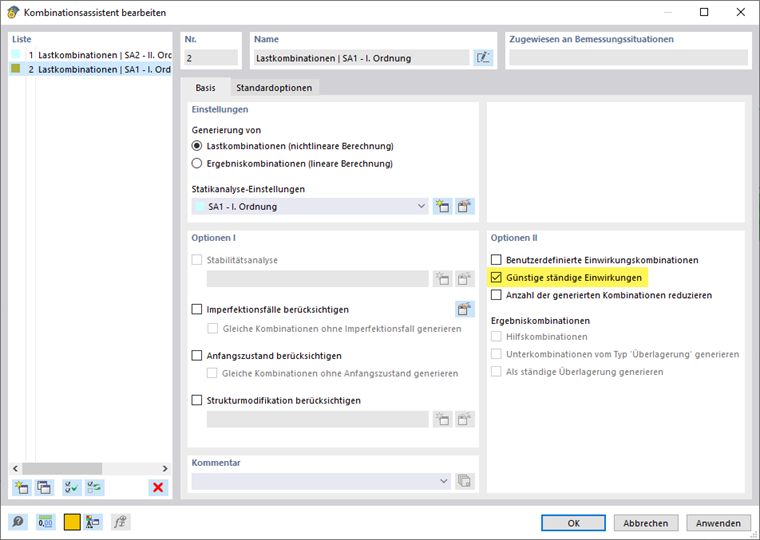Close the Kombinationsassistent bearbeiten dialog
This screenshot has height=540, width=760.
pos(741,12)
